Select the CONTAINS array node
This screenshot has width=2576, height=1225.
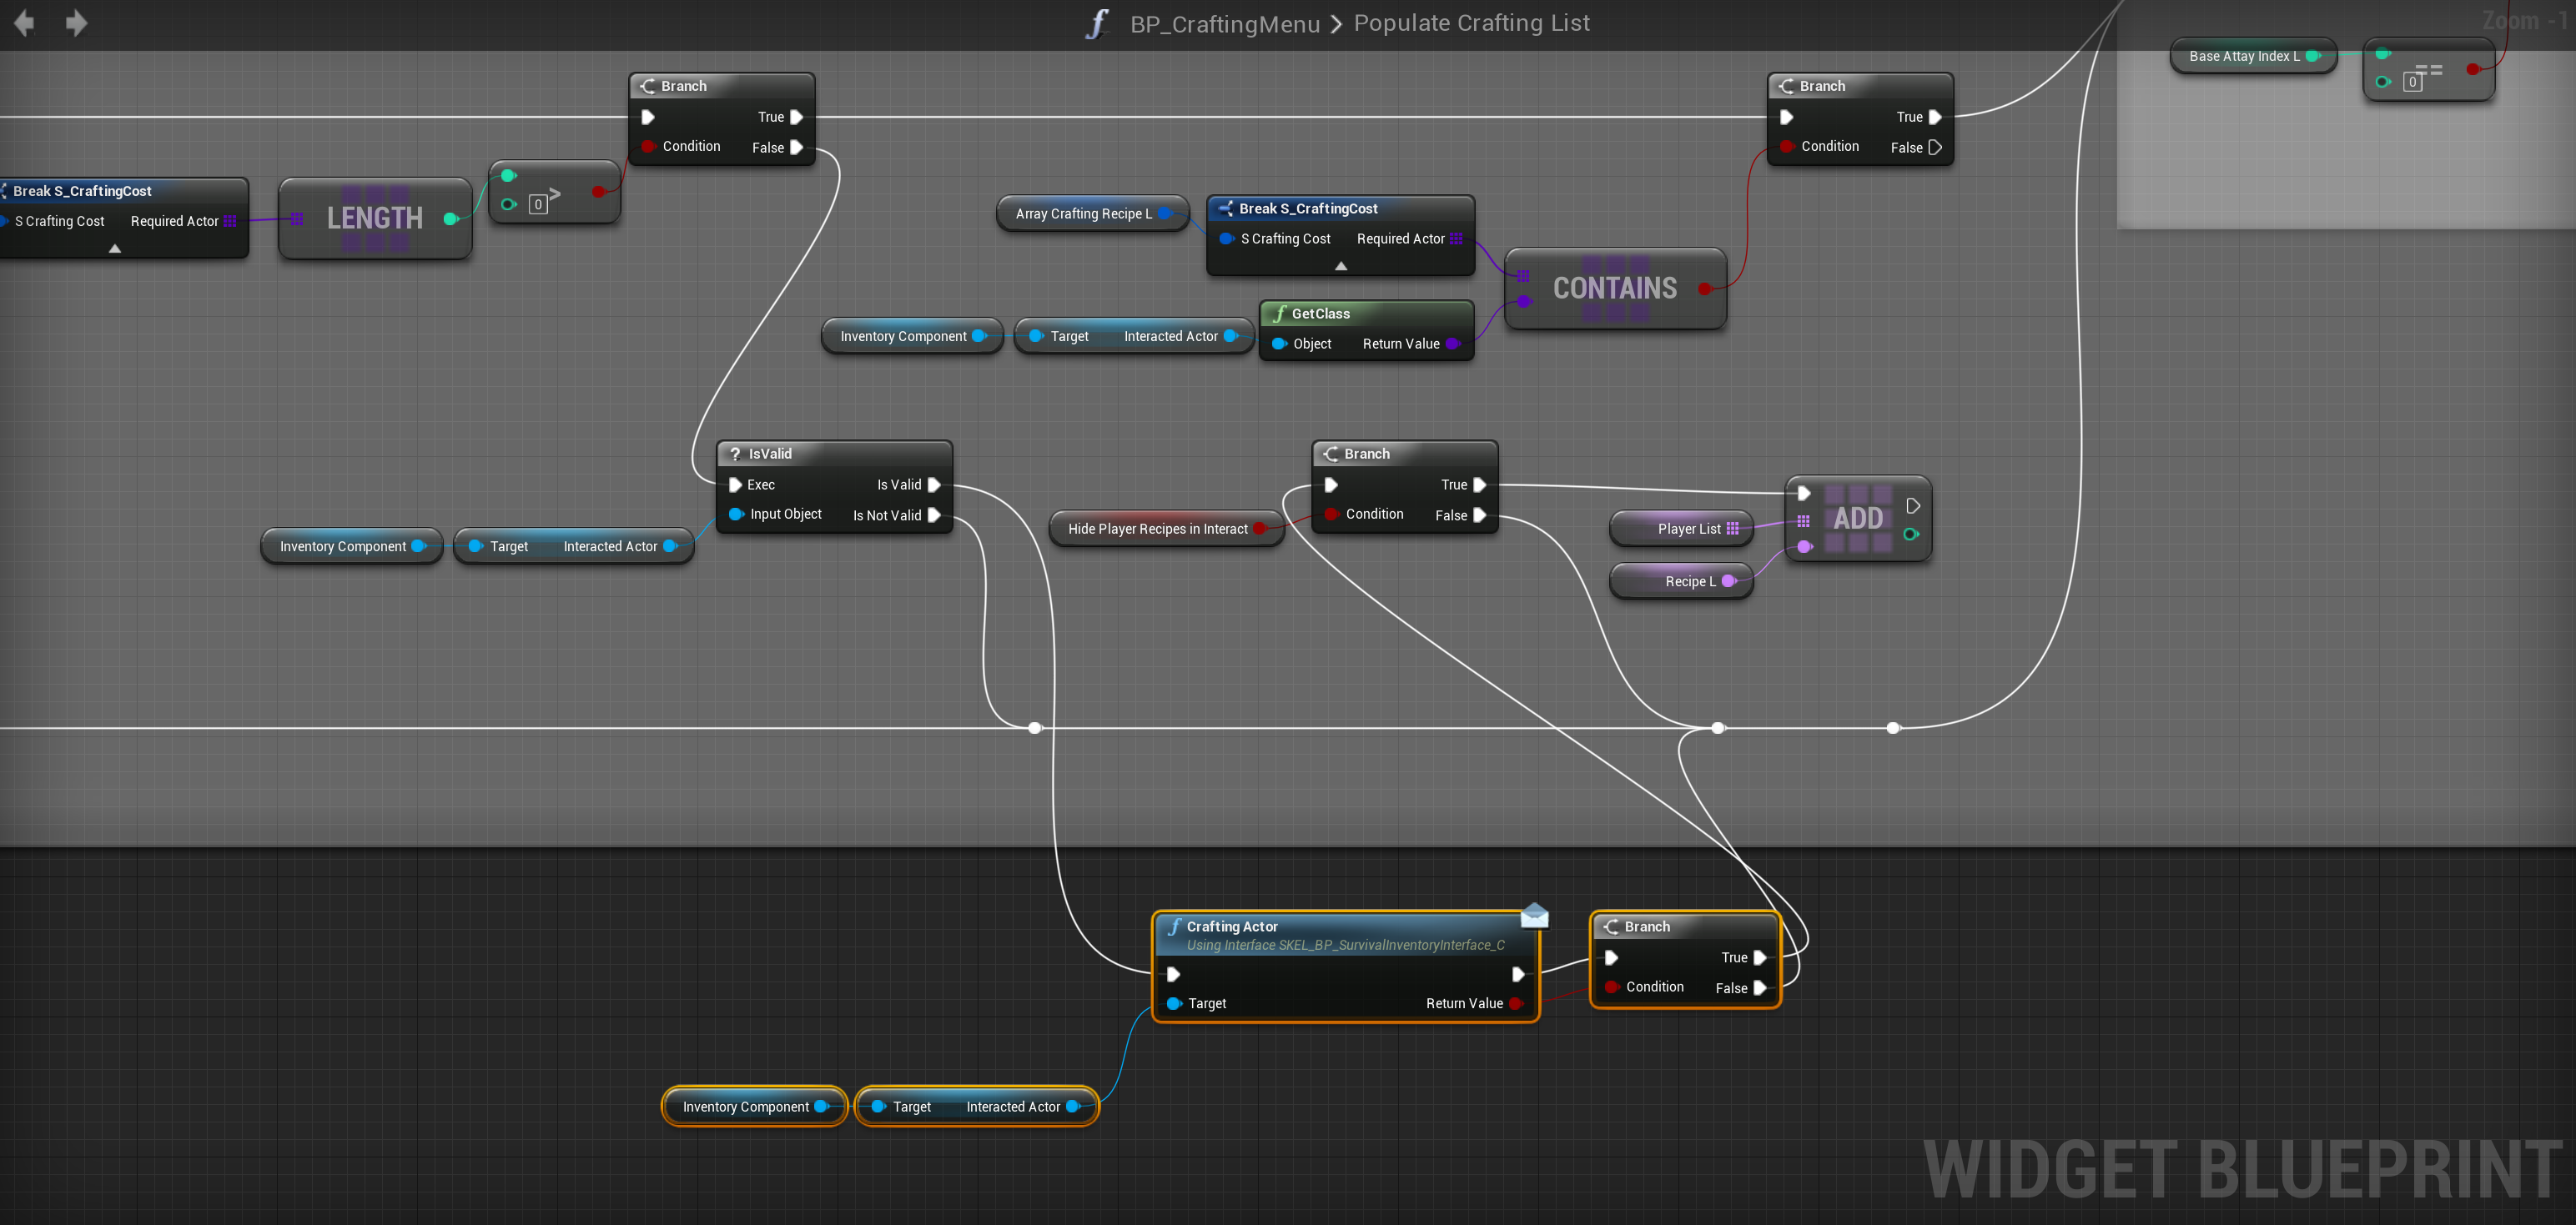point(1614,289)
